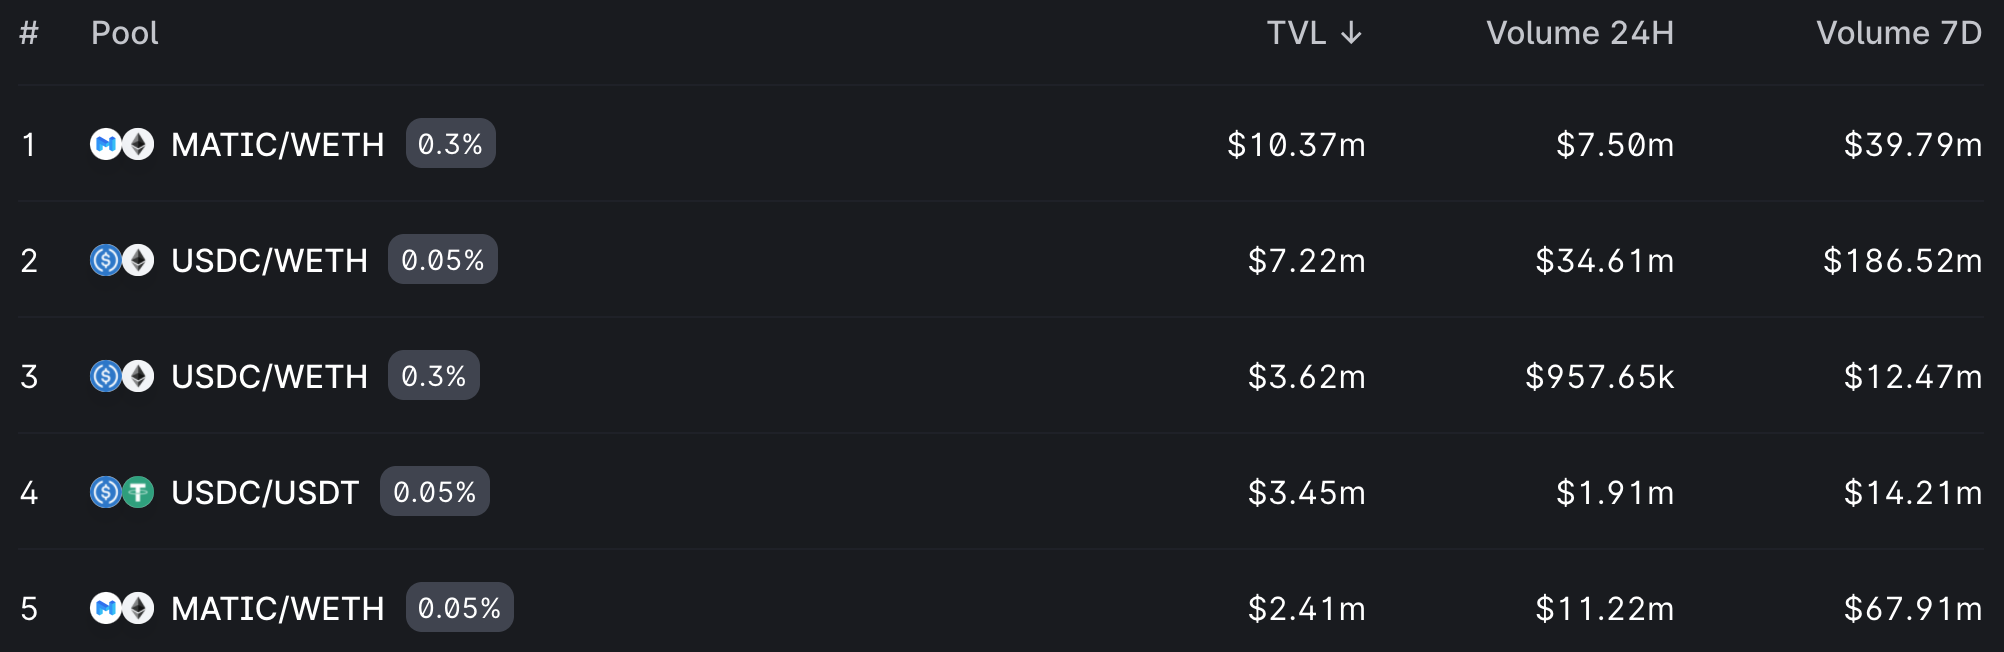The height and width of the screenshot is (652, 2004).
Task: Sort by Volume 24H column header
Action: pyautogui.click(x=1580, y=33)
